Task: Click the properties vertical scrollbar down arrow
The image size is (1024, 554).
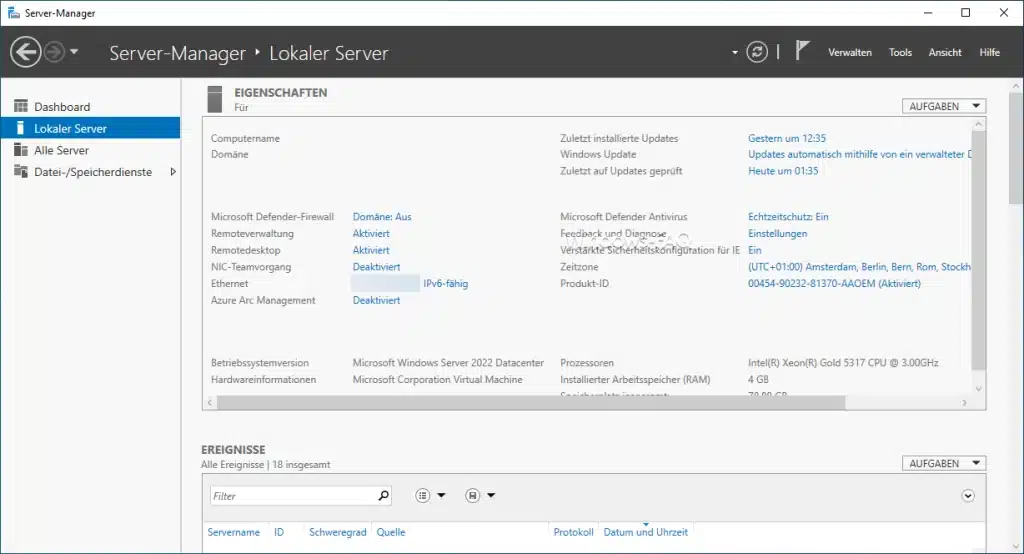Action: (x=978, y=389)
